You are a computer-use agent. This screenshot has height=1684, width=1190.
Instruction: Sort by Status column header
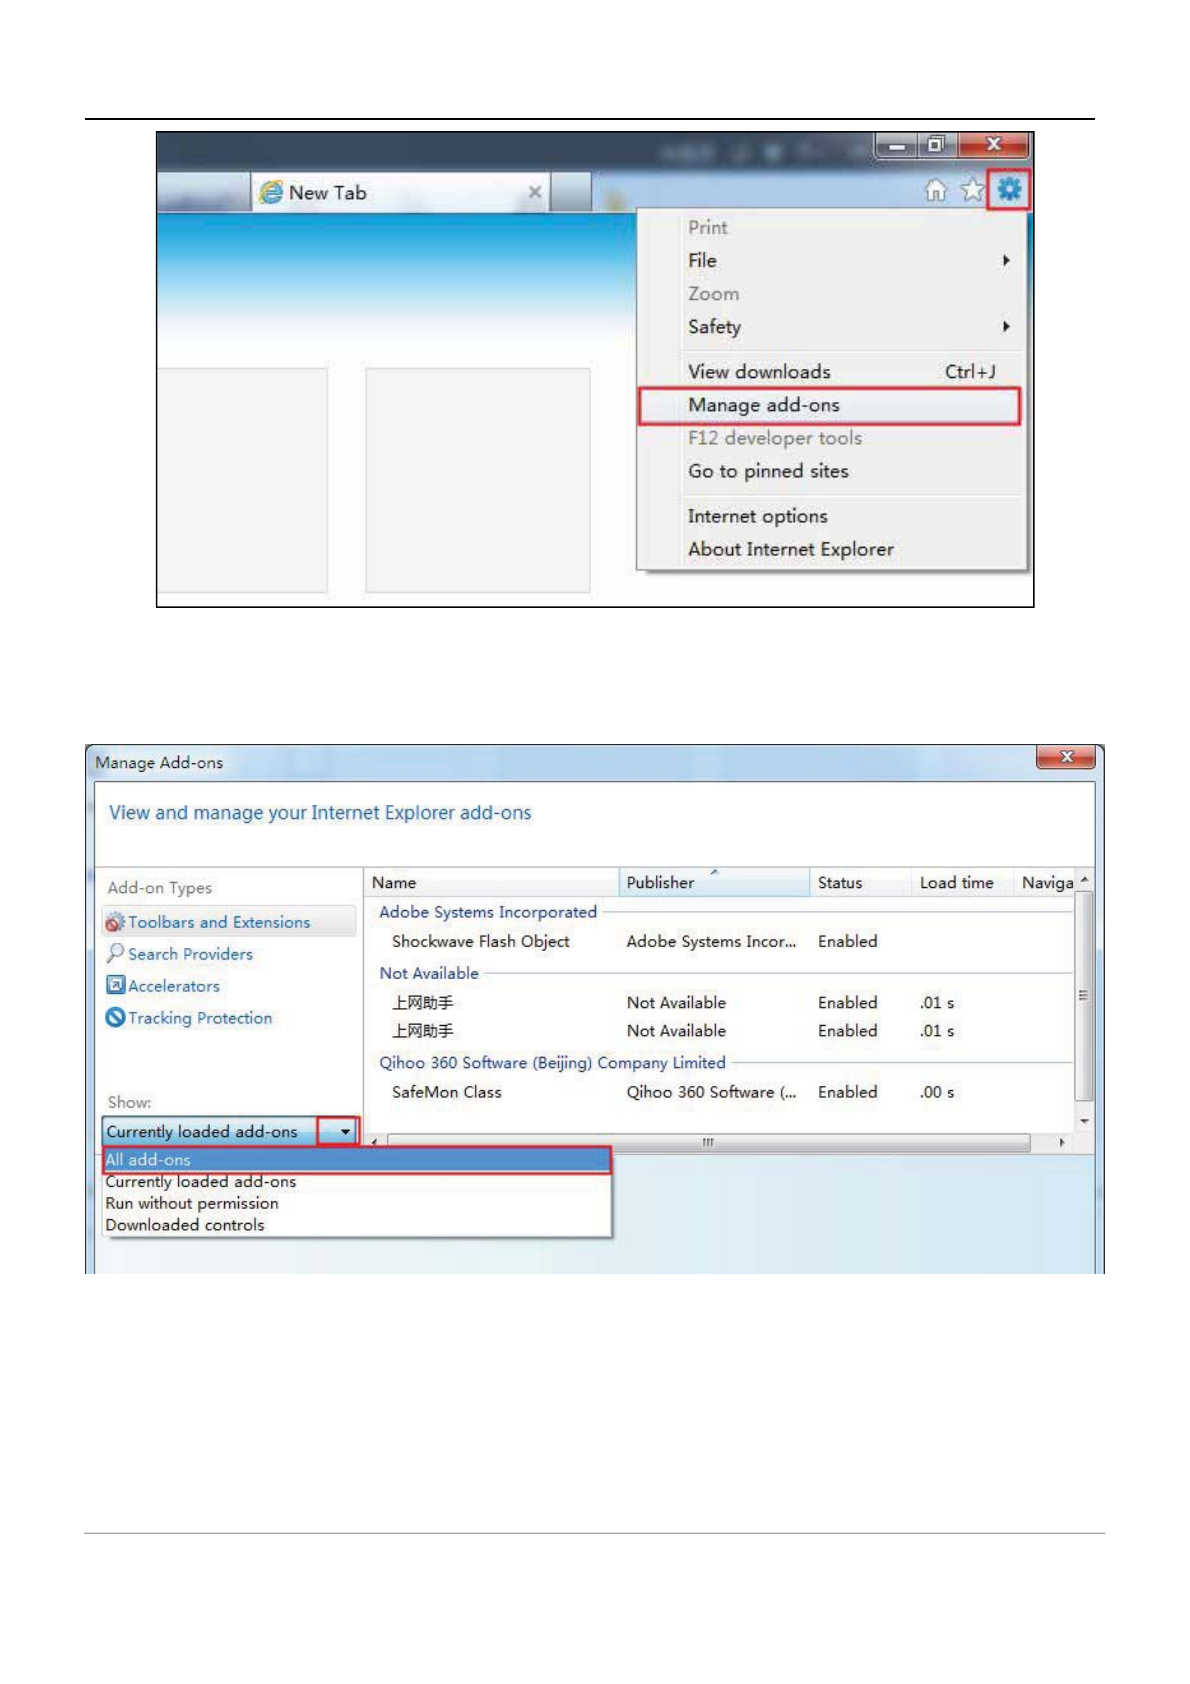click(x=861, y=883)
